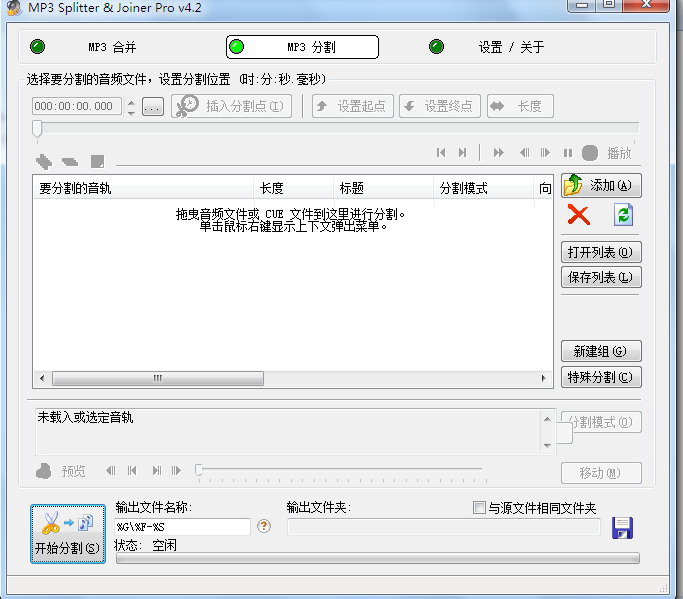Click 开始分割 (S) start button
Viewport: 683px width, 599px height.
click(x=68, y=534)
